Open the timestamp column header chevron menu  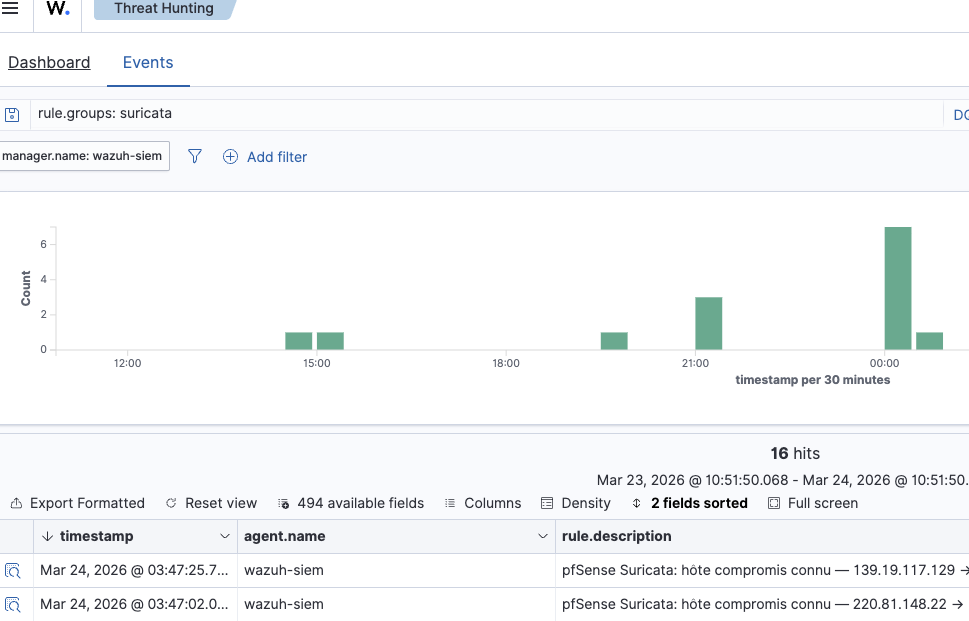pos(225,536)
